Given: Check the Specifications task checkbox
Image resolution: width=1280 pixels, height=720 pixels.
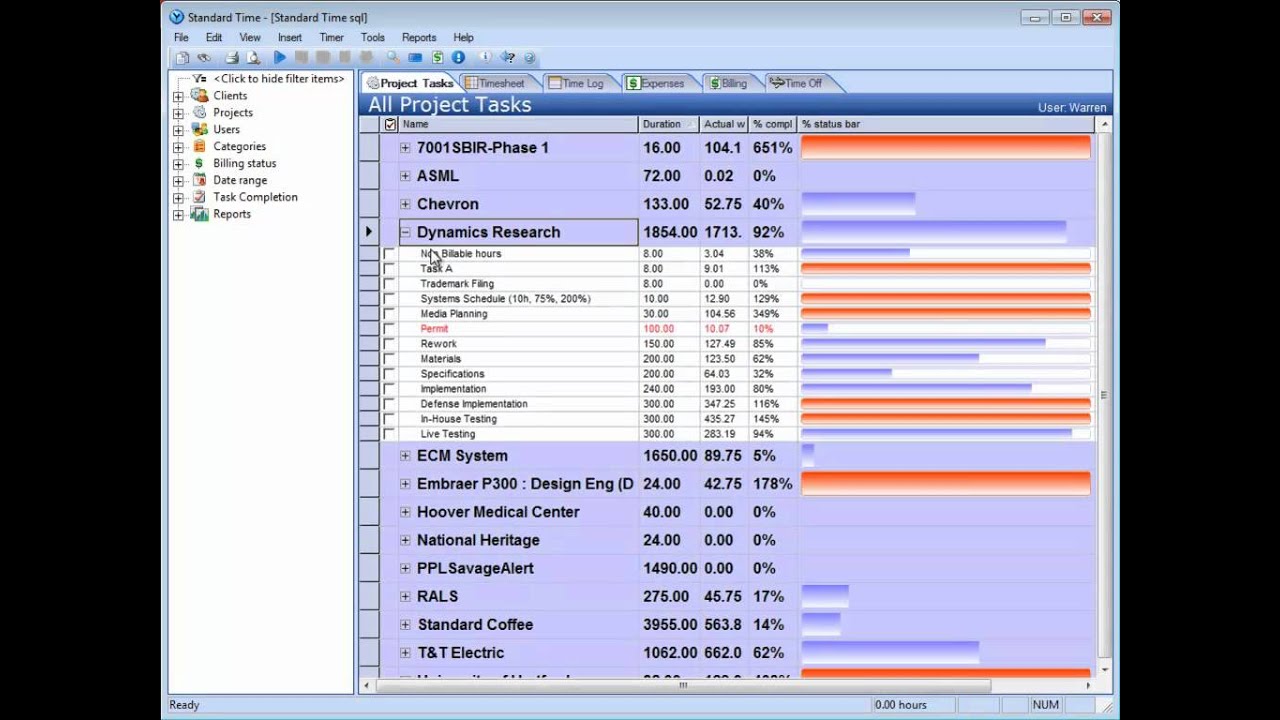Looking at the screenshot, I should pyautogui.click(x=389, y=374).
